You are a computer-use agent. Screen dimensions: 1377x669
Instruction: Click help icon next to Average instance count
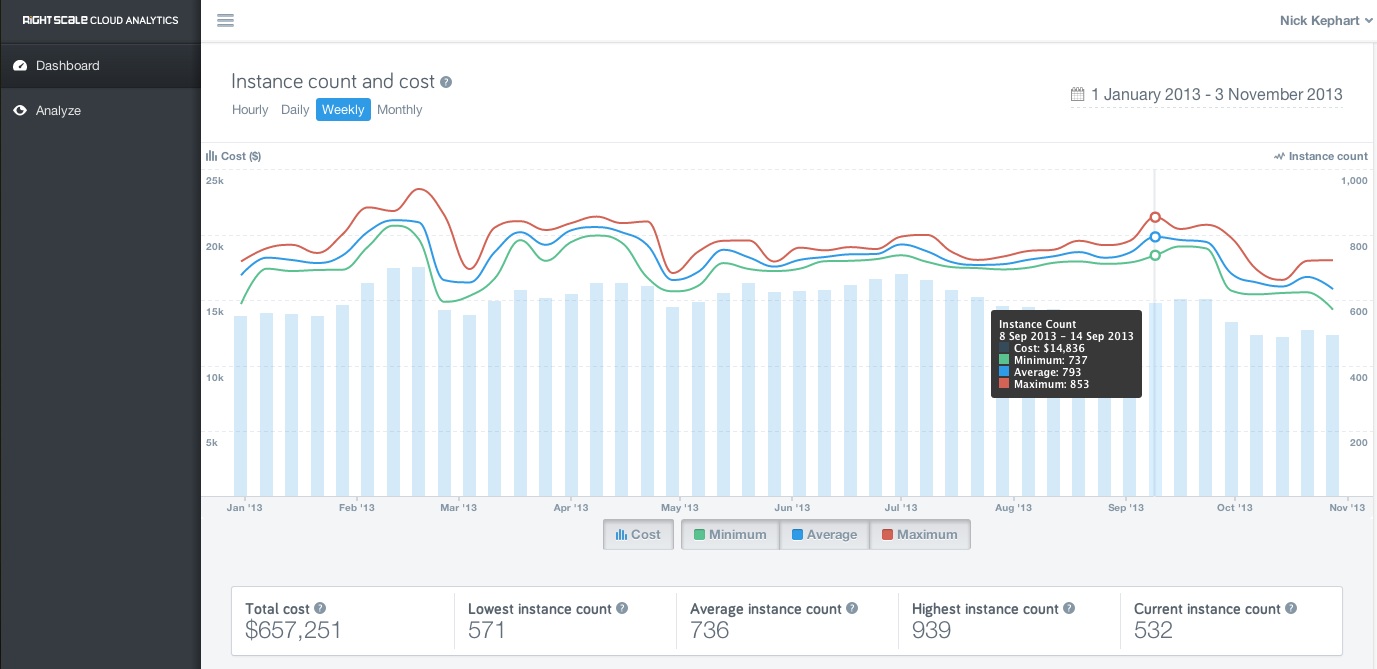tap(852, 608)
